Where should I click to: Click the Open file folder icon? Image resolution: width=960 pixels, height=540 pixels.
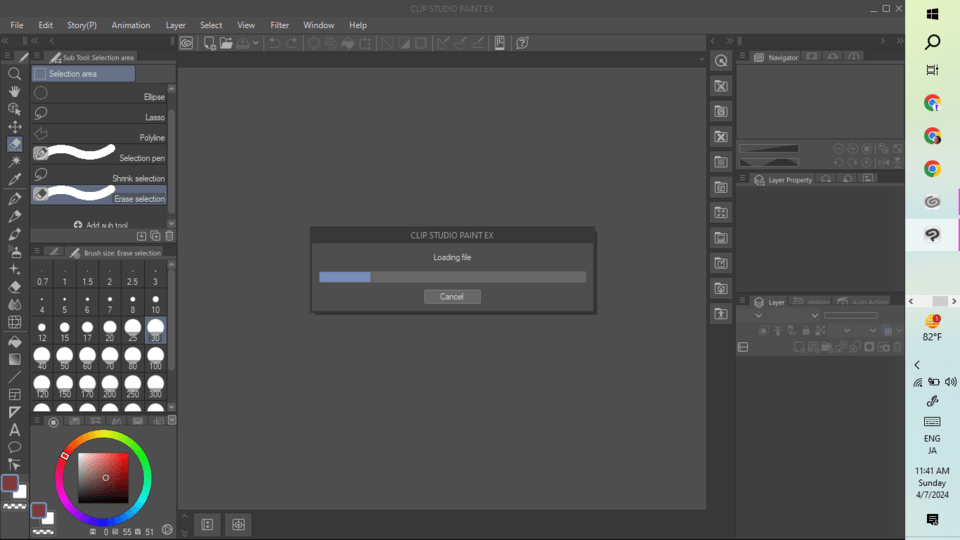click(226, 43)
